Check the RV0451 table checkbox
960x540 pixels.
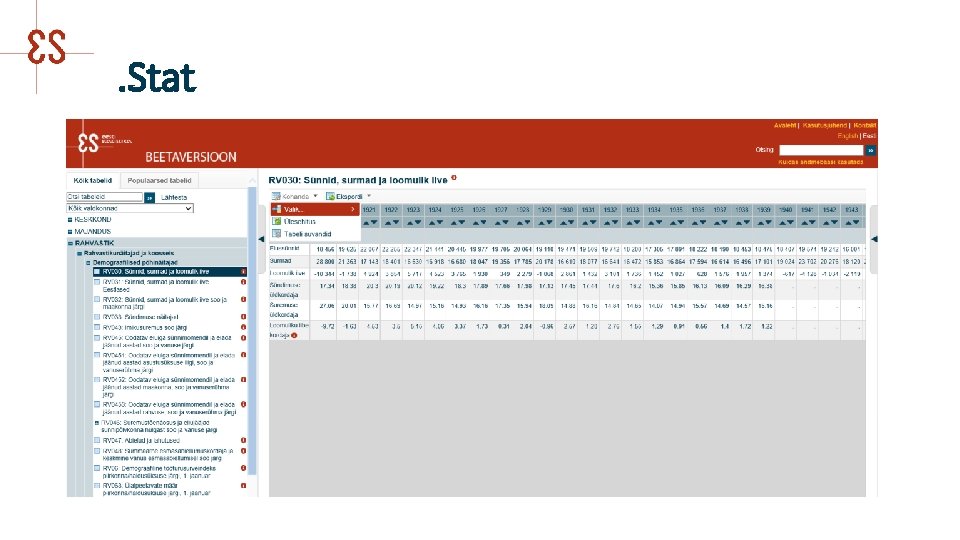click(97, 355)
